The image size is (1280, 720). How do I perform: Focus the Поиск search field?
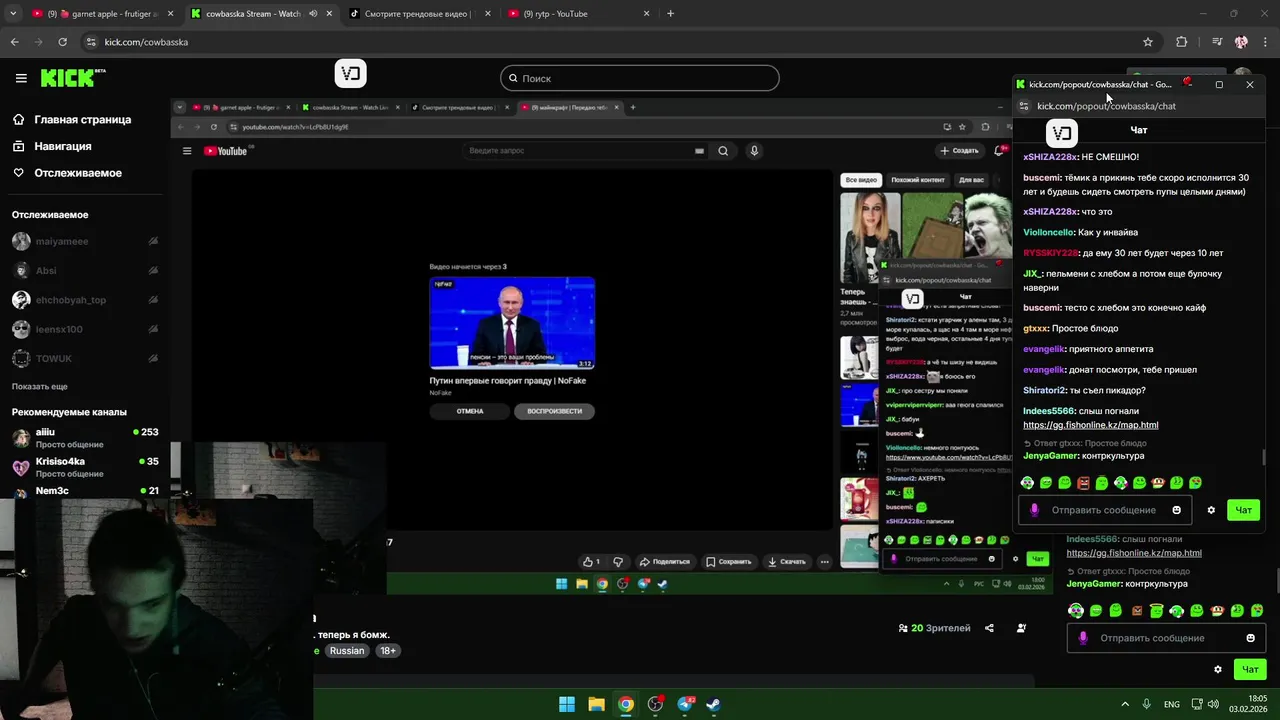point(640,78)
